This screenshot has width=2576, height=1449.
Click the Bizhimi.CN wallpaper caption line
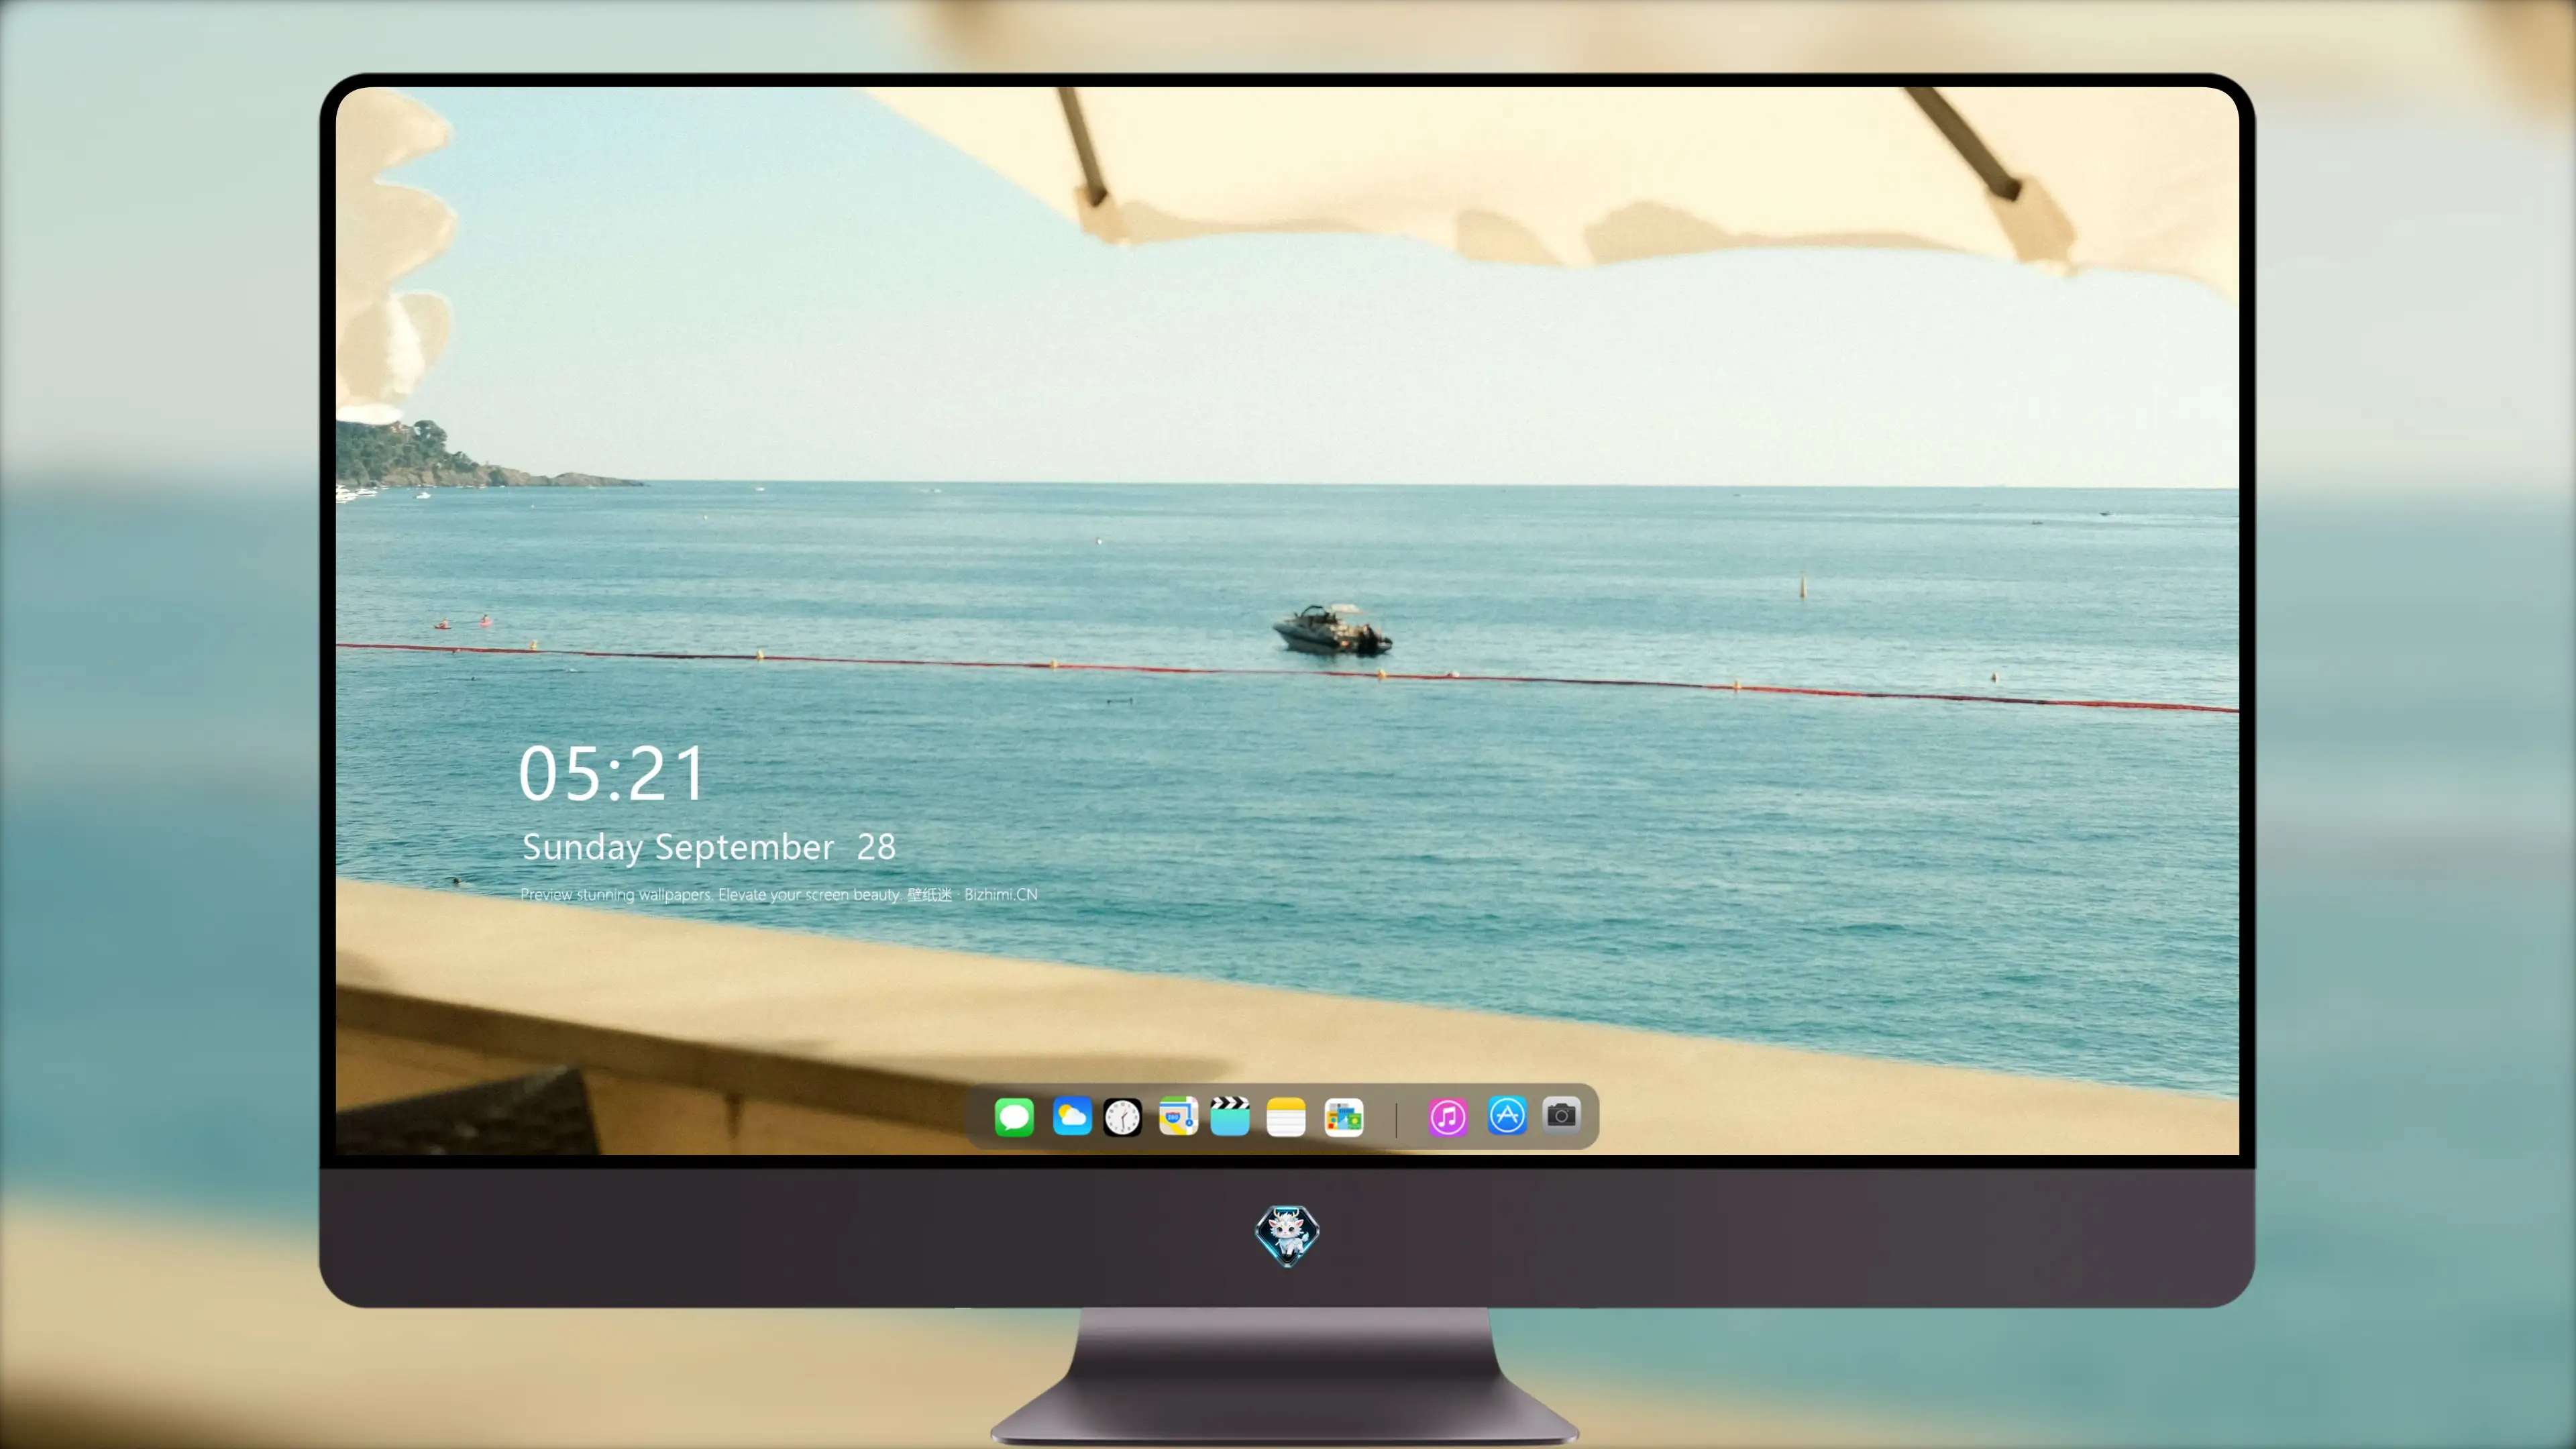coord(779,894)
